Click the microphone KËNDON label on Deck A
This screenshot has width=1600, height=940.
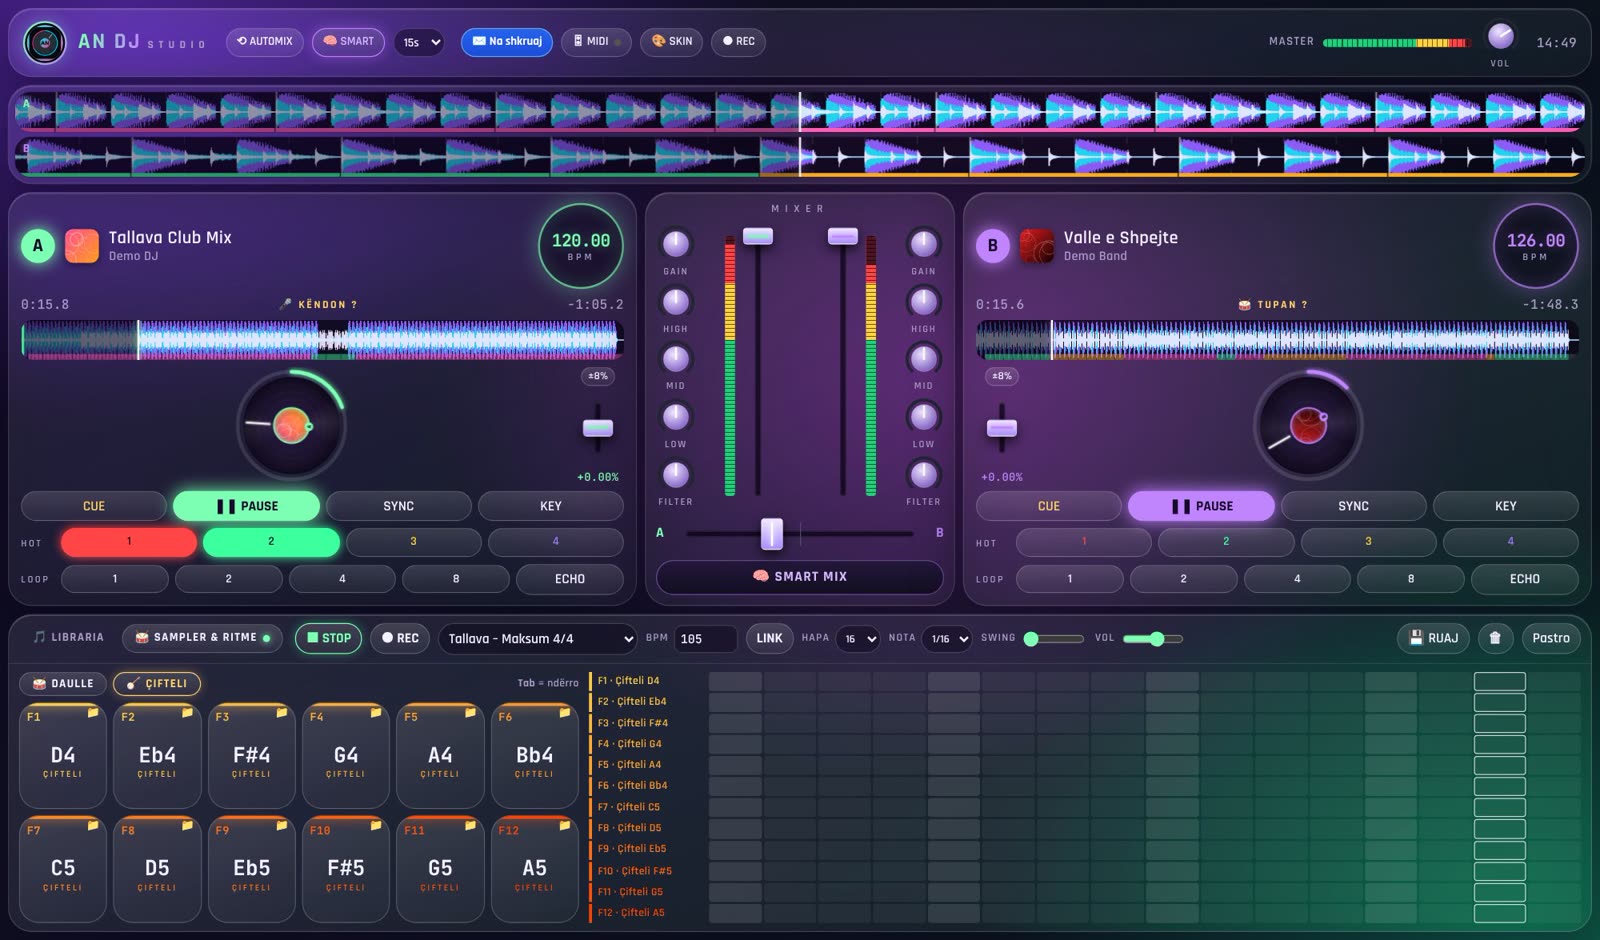point(318,304)
